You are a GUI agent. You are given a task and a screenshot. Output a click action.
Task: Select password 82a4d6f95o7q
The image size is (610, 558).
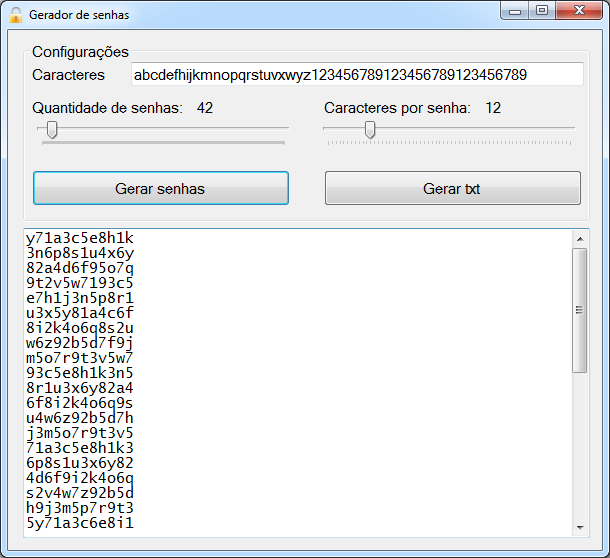pos(80,268)
